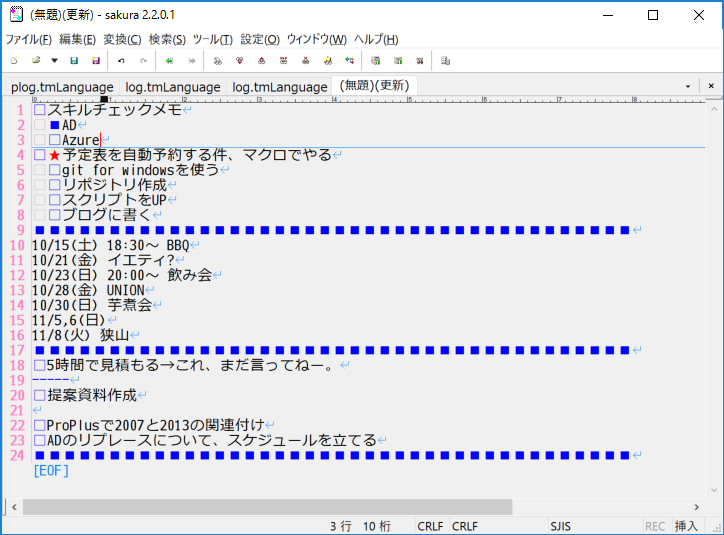Viewport: 724px width, 535px height.
Task: Open the 検索(S) menu
Action: pyautogui.click(x=167, y=40)
